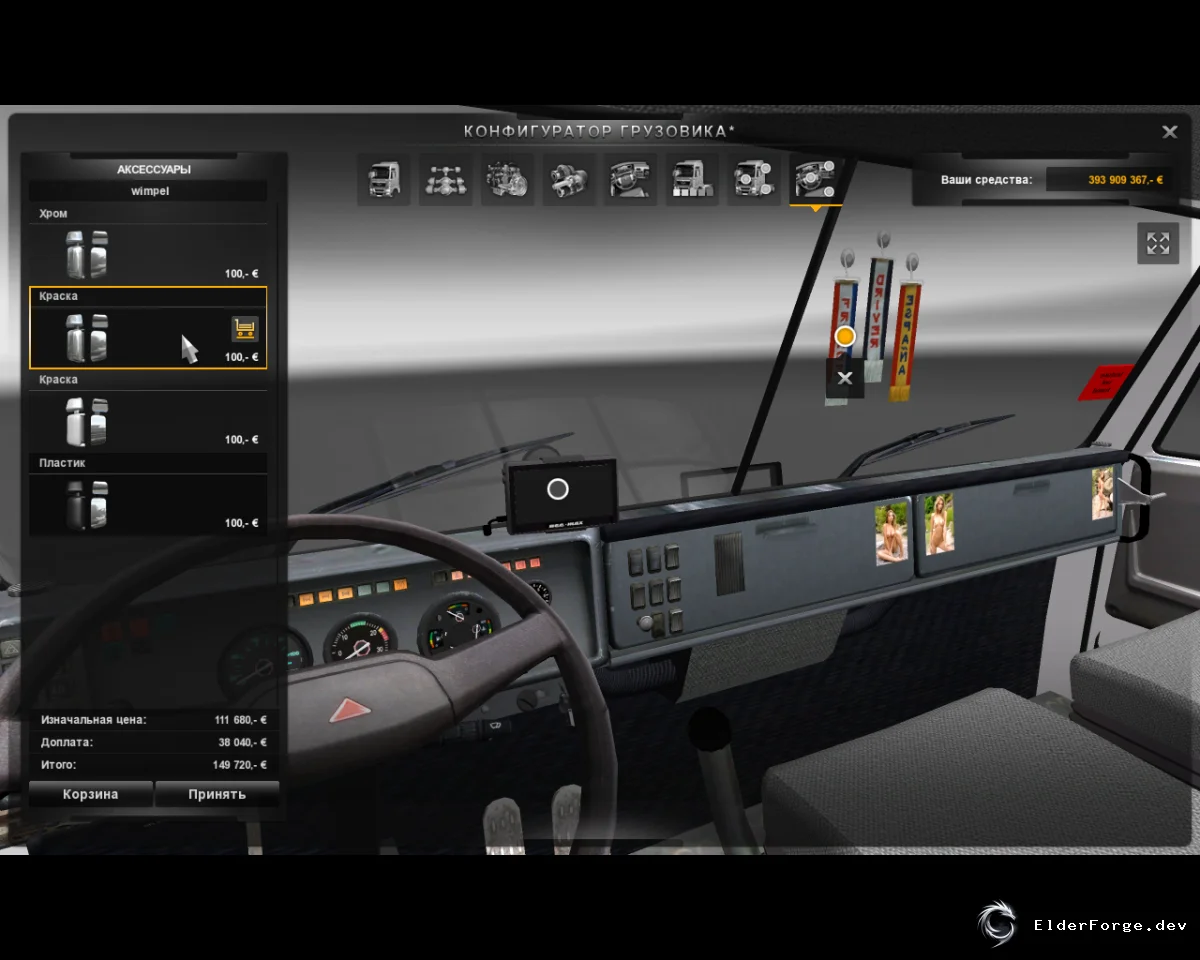The width and height of the screenshot is (1200, 960).
Task: Select the GPS accessory slot circle
Action: click(558, 489)
